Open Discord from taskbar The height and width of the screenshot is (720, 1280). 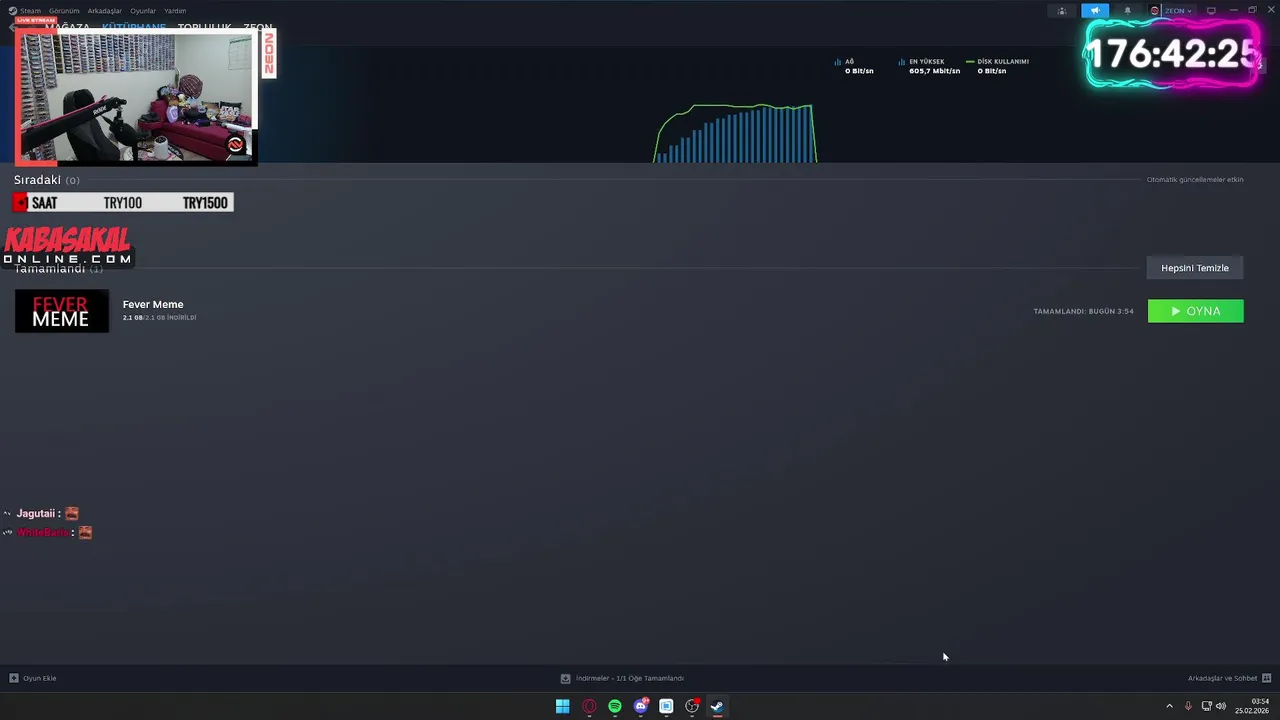click(641, 706)
